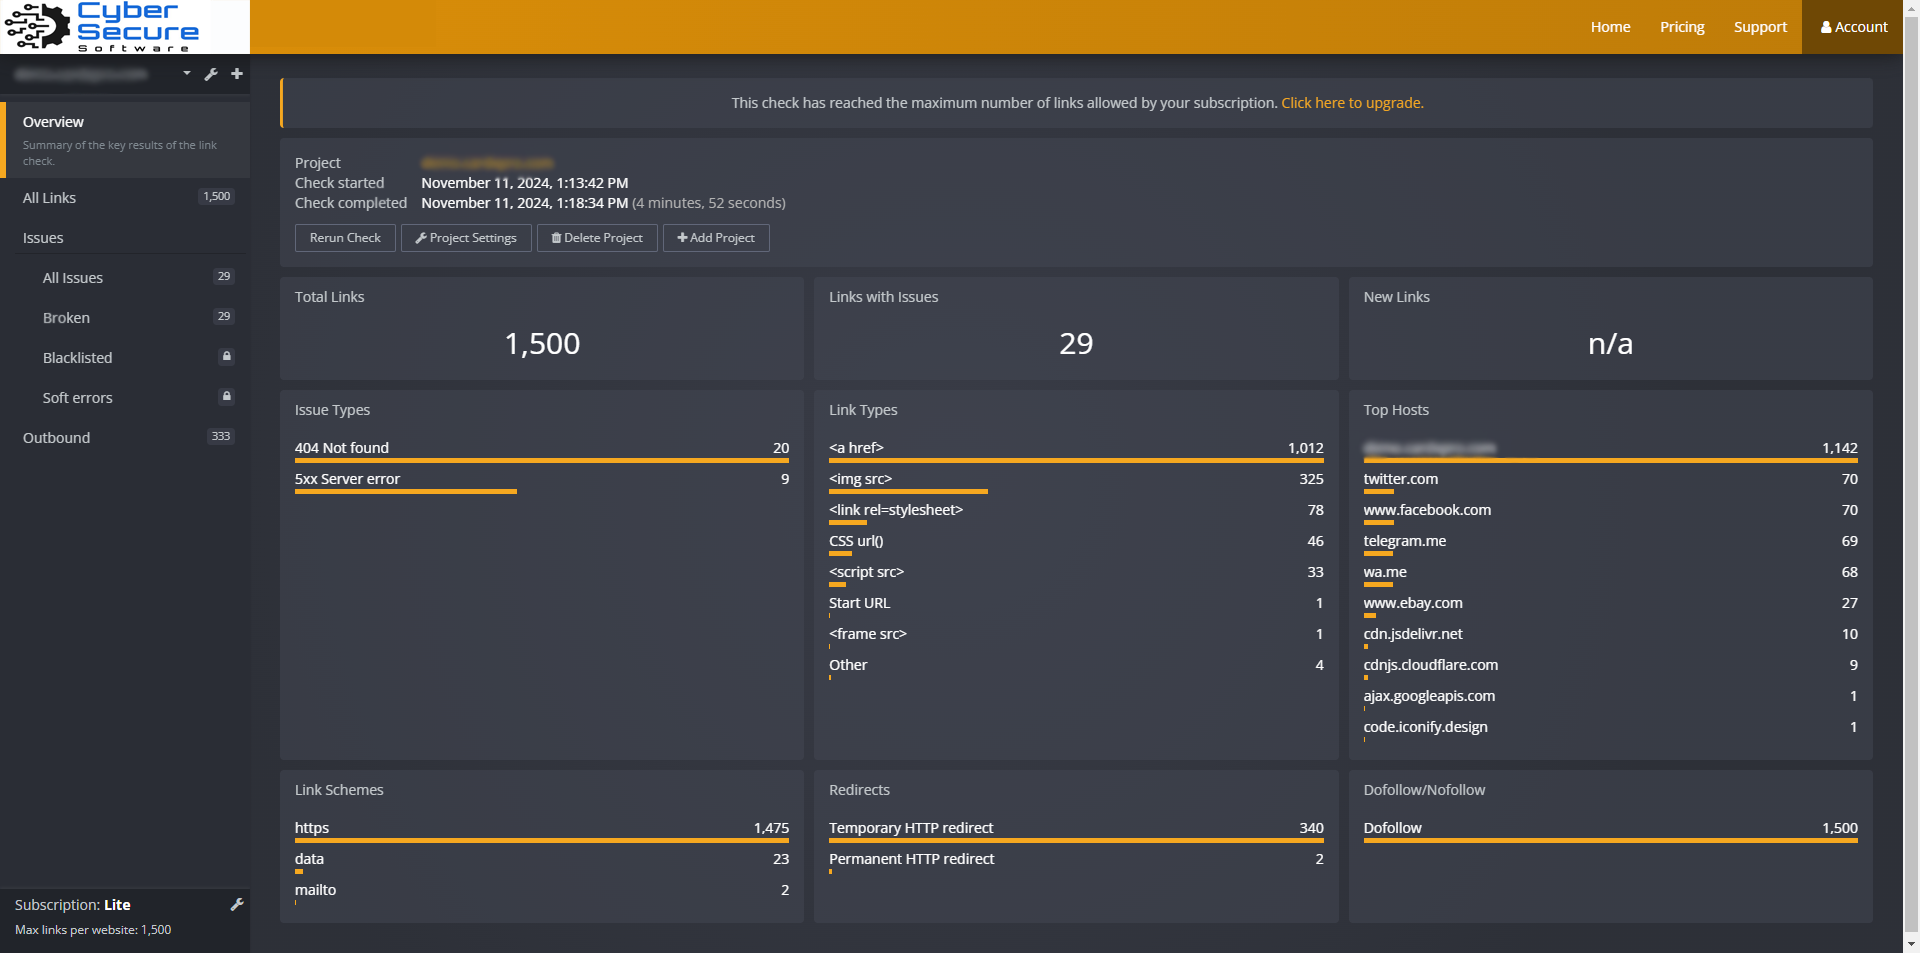Click the wrench icon beside Subscription Lite
1920x953 pixels.
237,904
